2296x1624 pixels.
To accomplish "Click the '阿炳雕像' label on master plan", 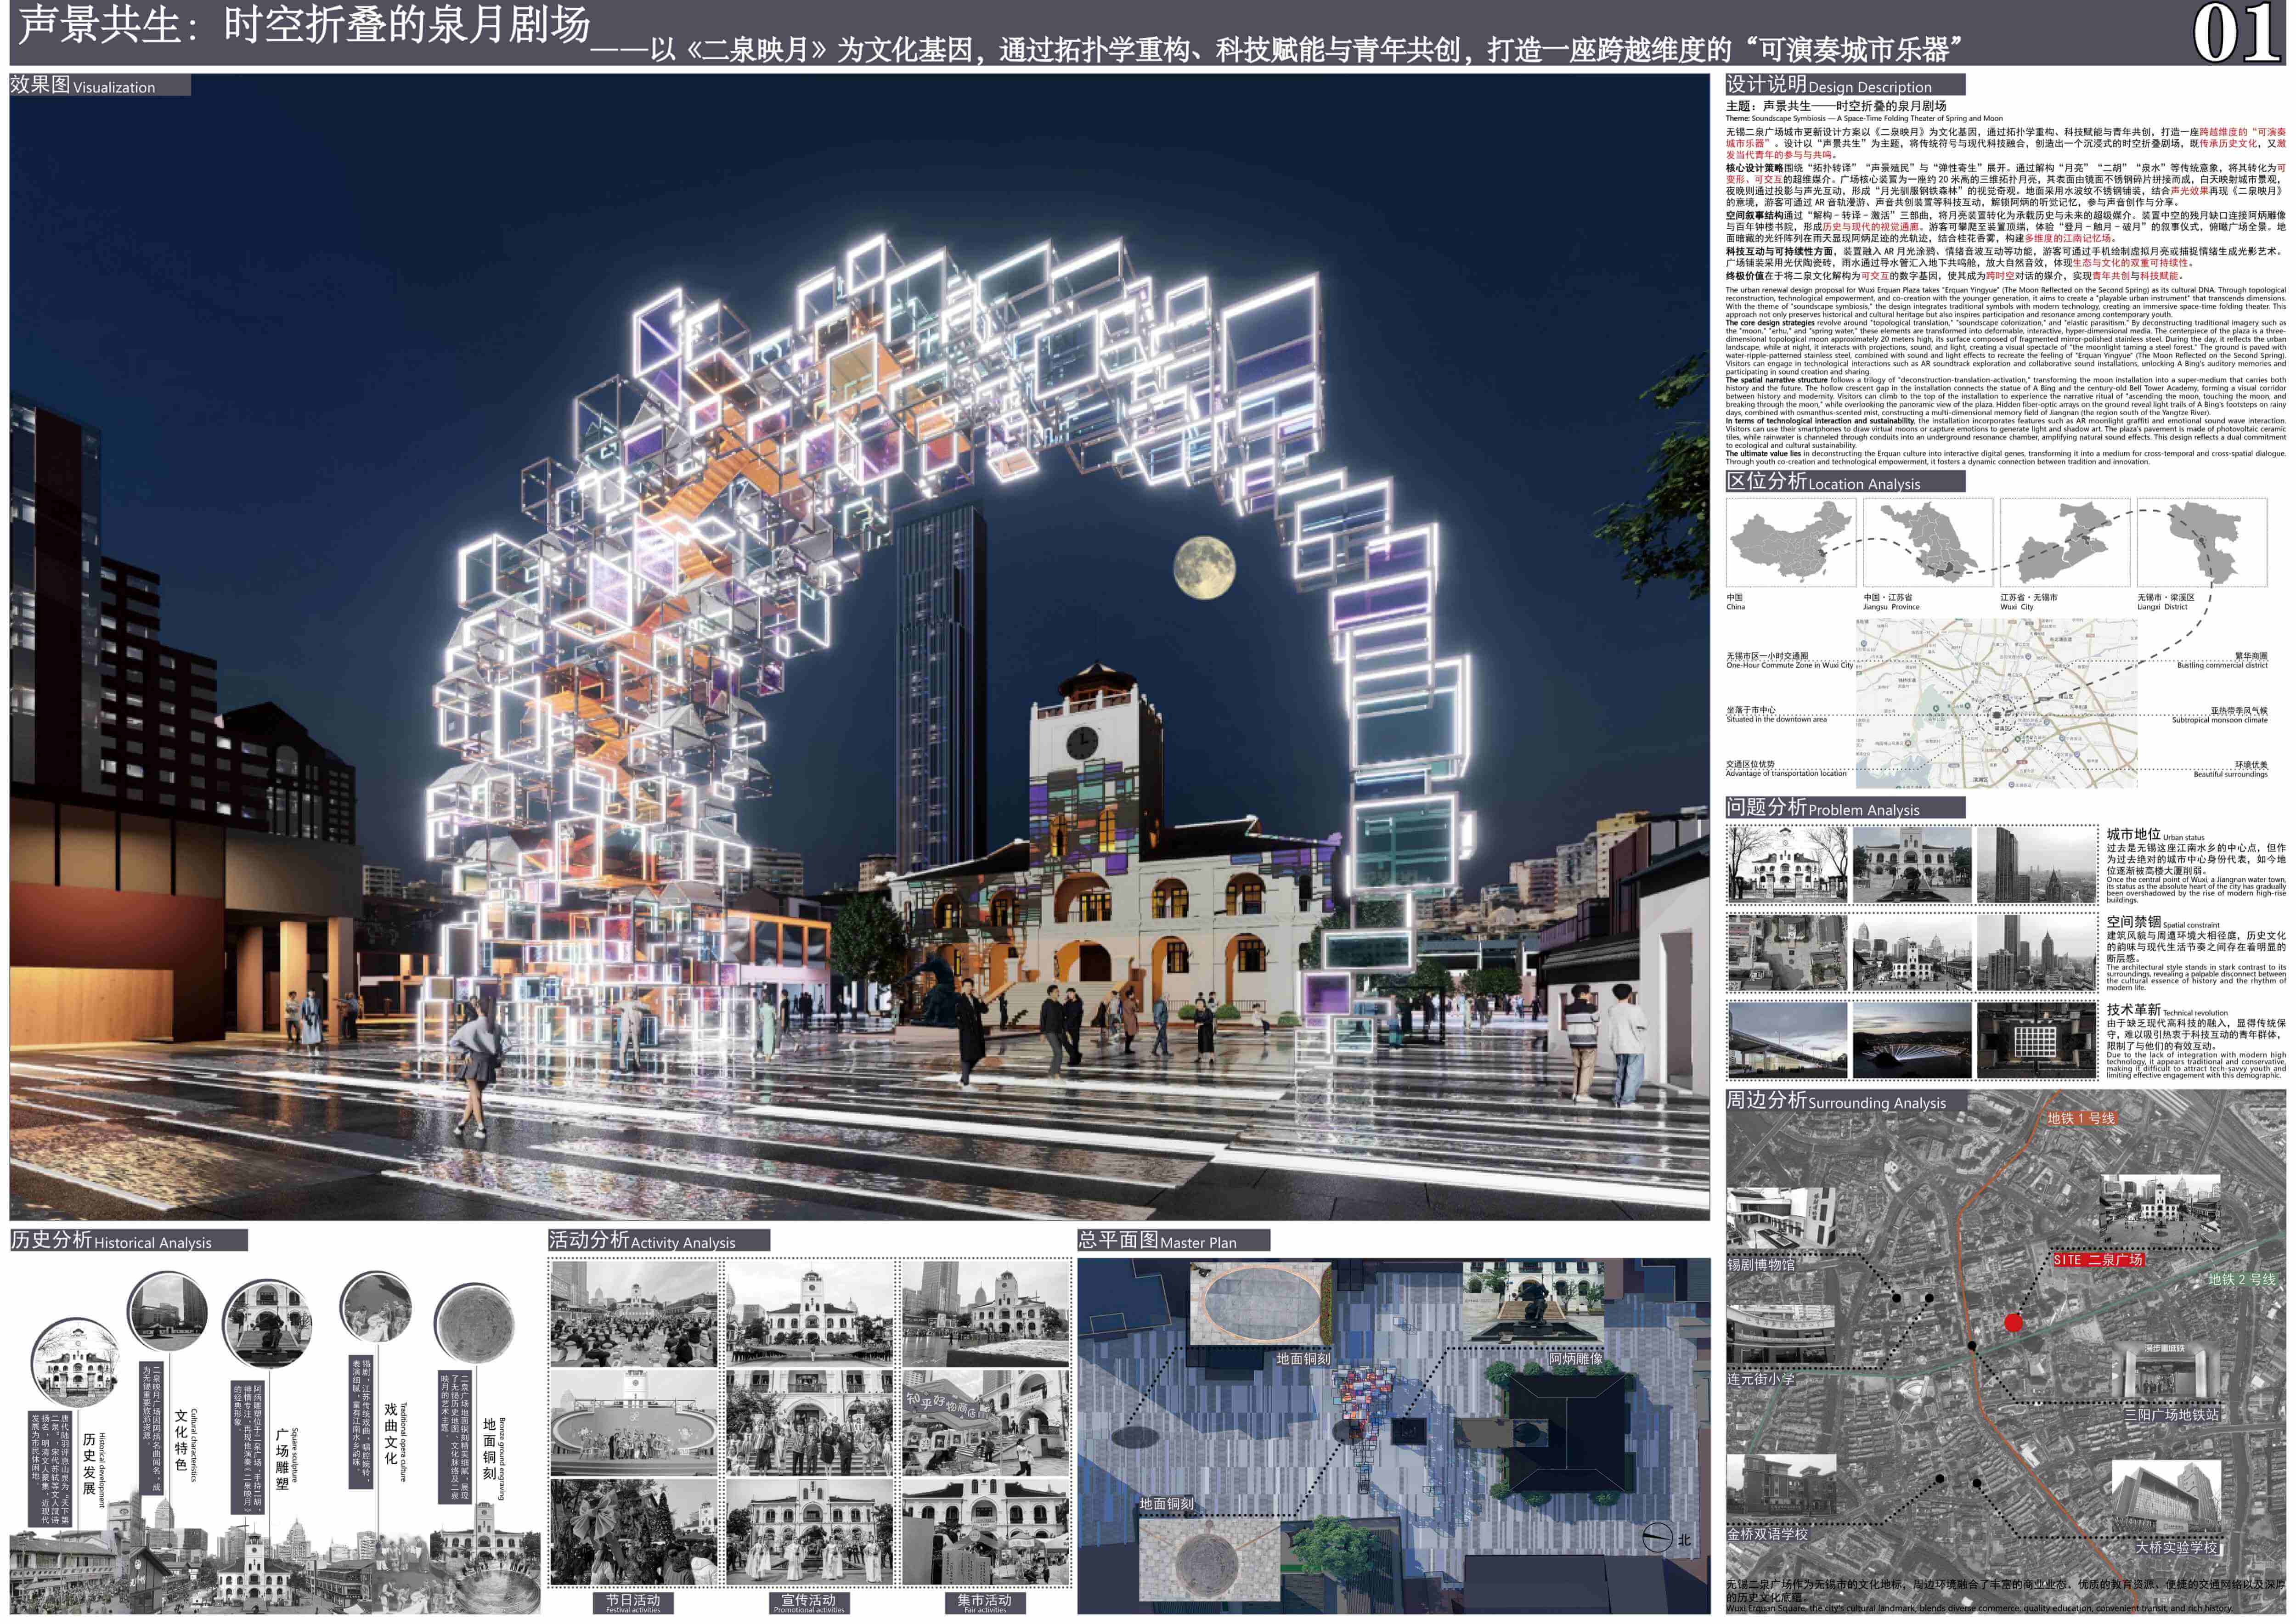I will (x=1576, y=1359).
